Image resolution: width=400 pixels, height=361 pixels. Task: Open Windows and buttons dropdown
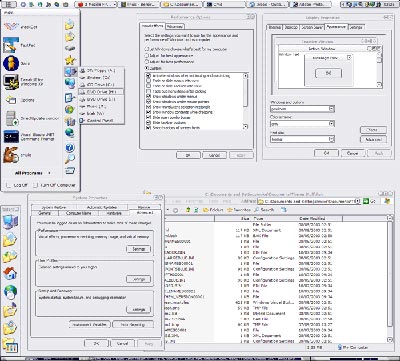331,109
